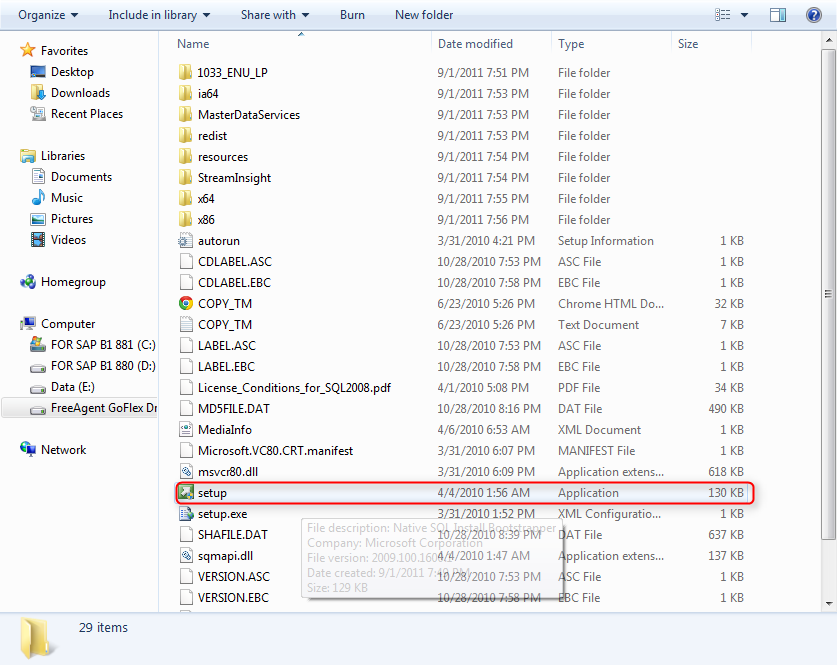Open the Share with dropdown
Viewport: 837px width, 665px height.
[275, 15]
